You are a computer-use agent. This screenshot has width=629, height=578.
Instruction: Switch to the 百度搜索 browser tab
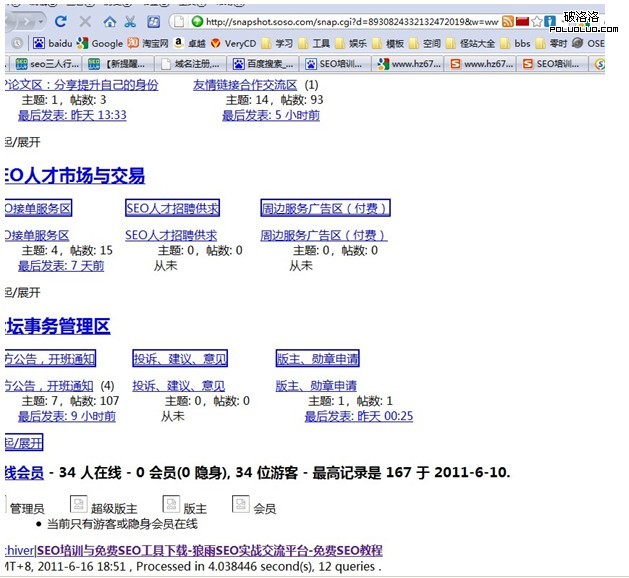point(265,64)
